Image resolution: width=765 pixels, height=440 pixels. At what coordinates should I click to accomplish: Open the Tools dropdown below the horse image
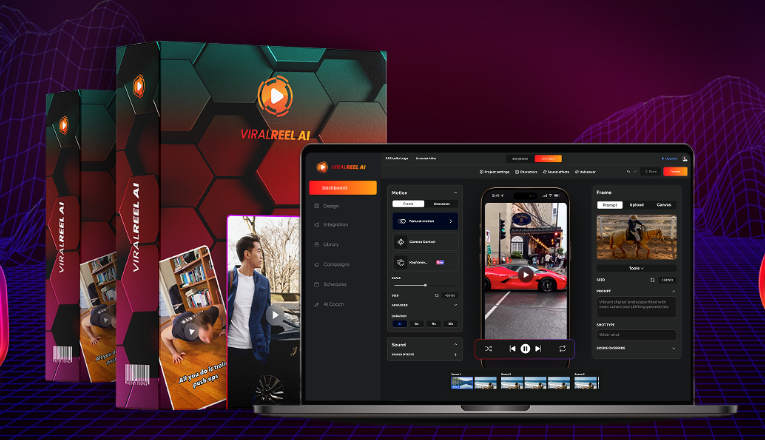(636, 268)
